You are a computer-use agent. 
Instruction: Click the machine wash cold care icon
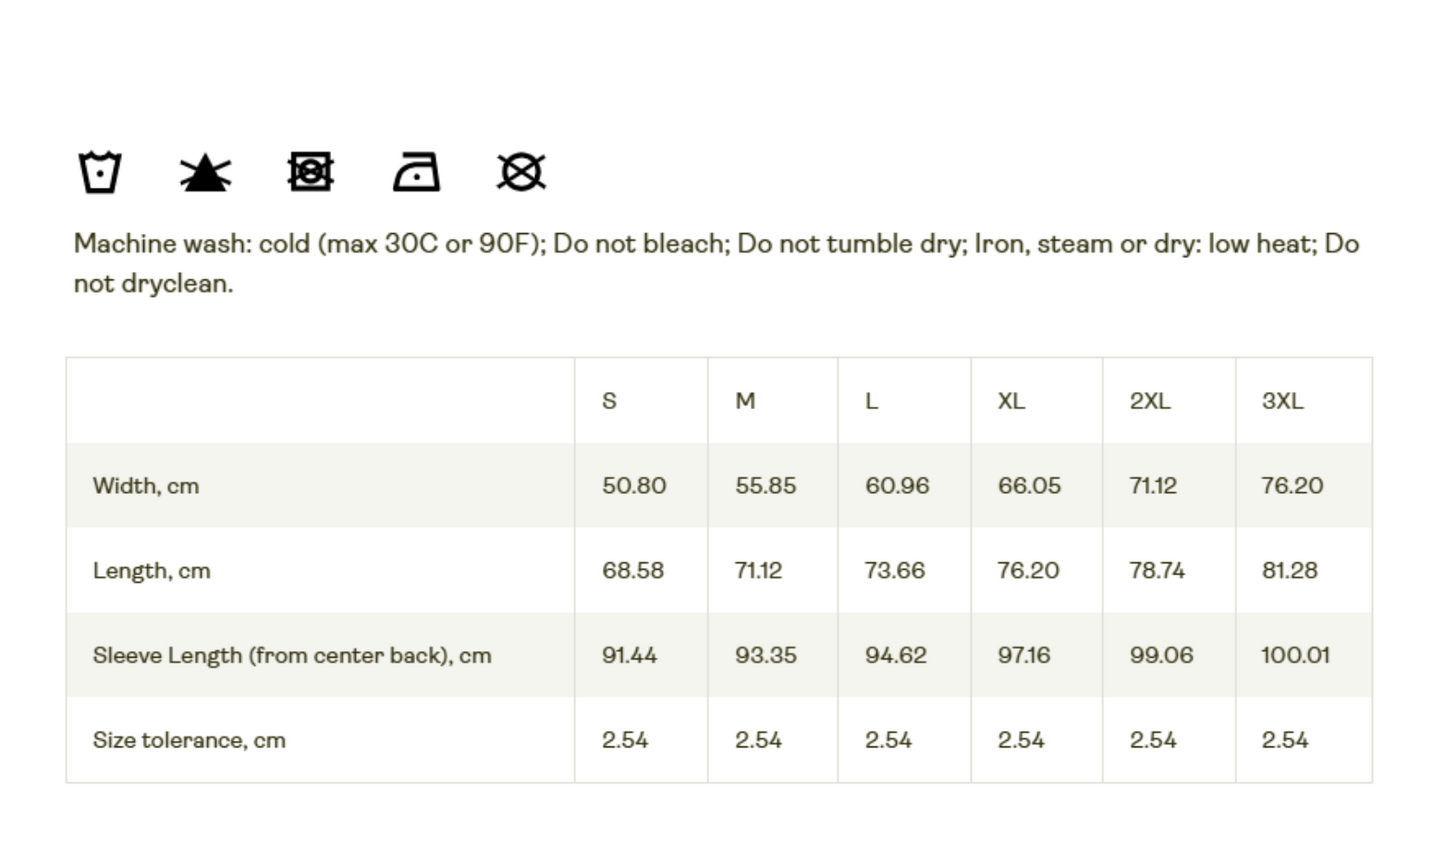tap(100, 172)
